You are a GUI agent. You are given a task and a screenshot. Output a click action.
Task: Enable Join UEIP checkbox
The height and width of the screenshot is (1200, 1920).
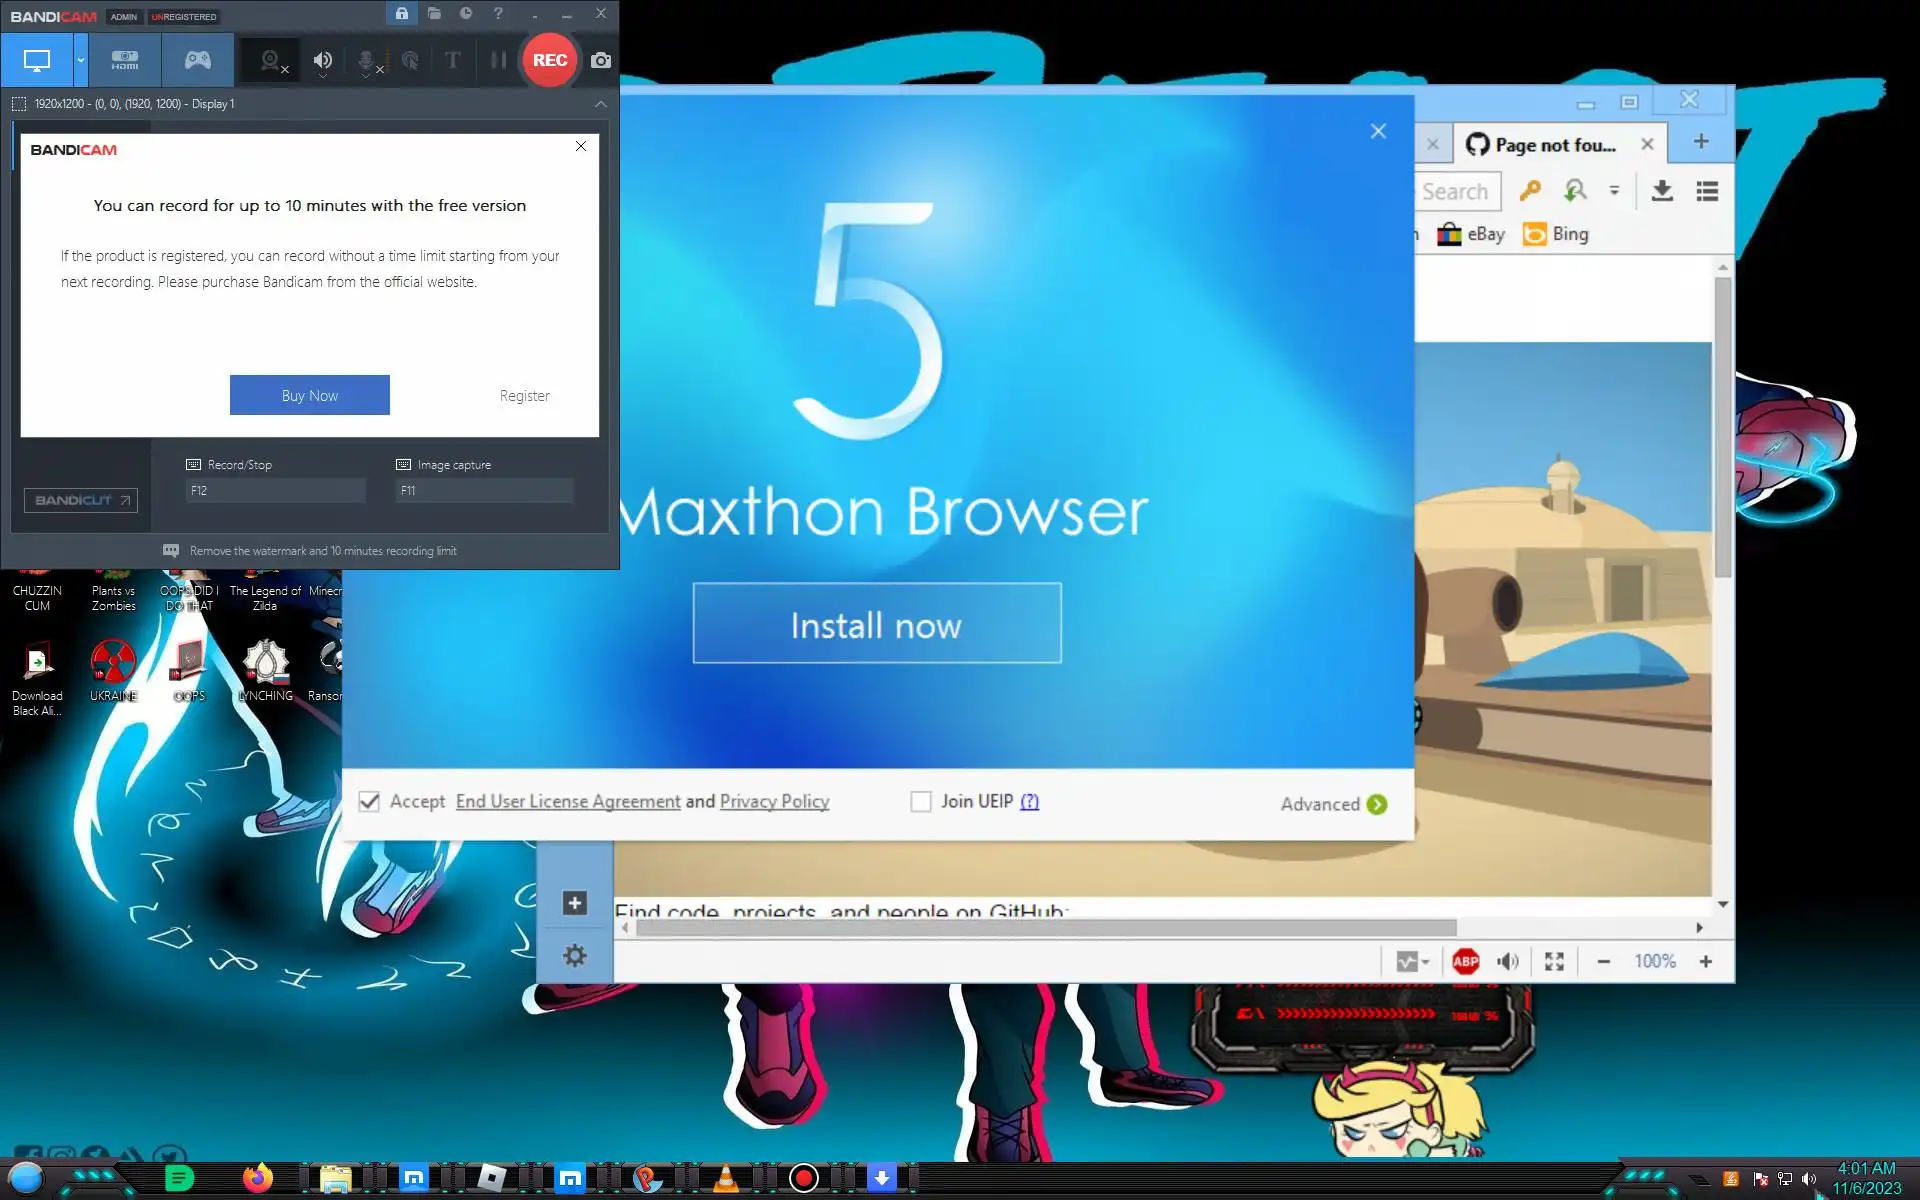click(921, 802)
